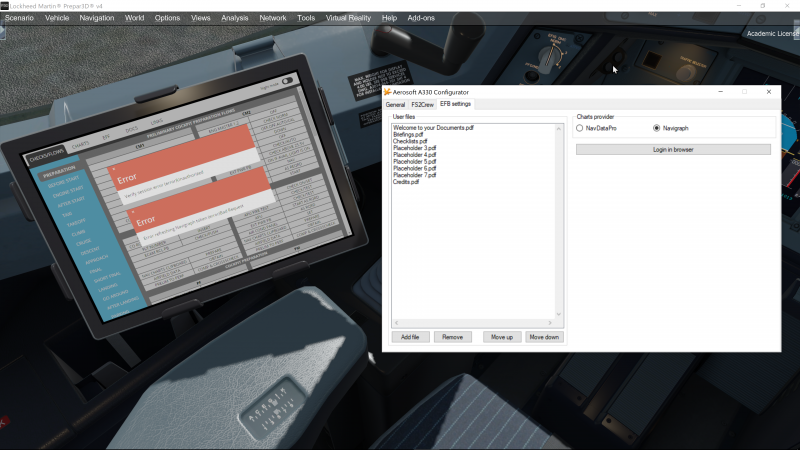Select AFTER LANDING in the EFB sidebar
The width and height of the screenshot is (800, 450).
click(123, 305)
